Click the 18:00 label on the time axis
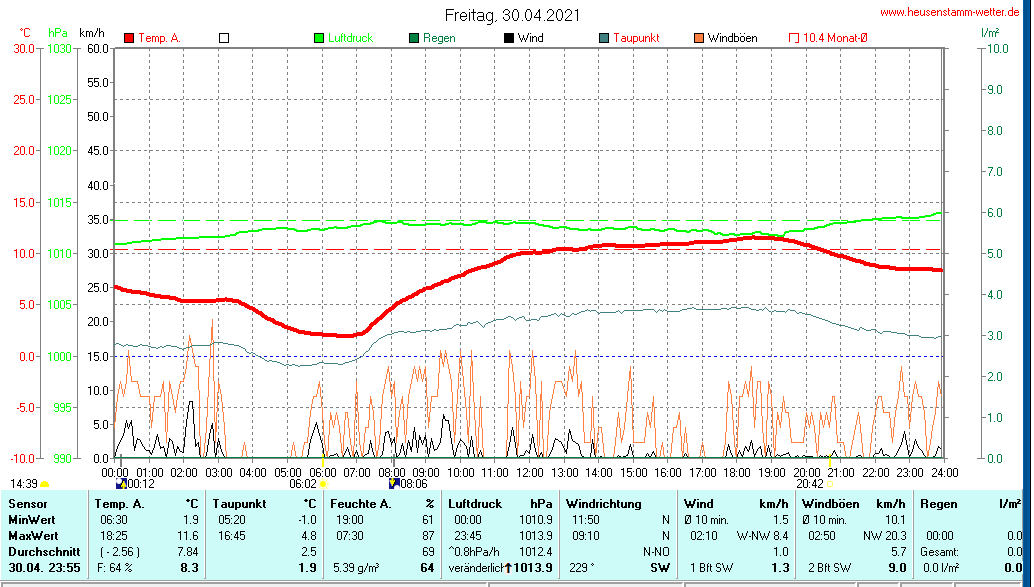Screen dimensions: 1034x587 (737, 473)
